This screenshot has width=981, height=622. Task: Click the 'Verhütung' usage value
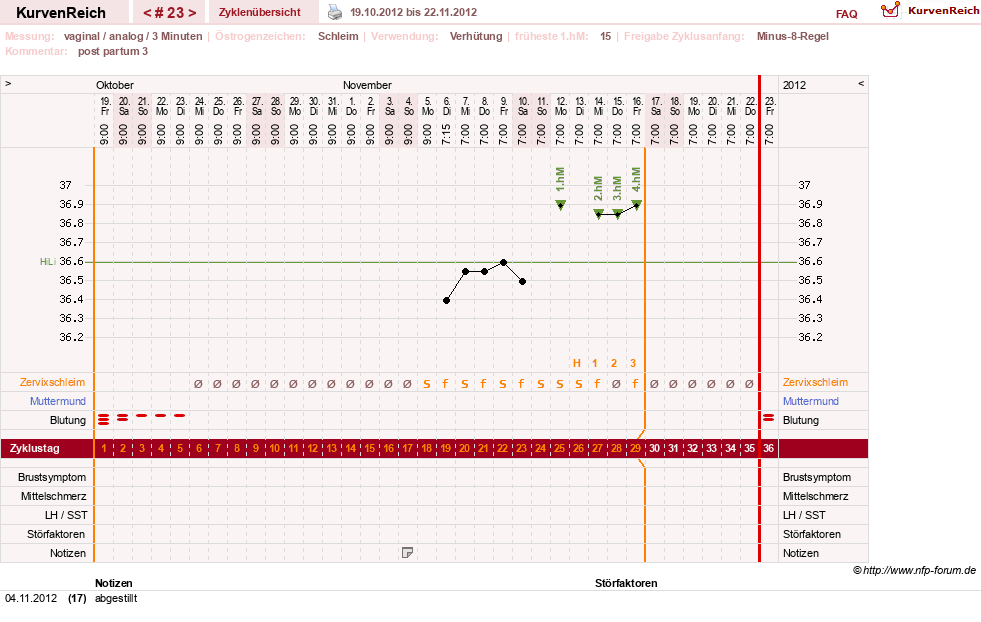(476, 36)
